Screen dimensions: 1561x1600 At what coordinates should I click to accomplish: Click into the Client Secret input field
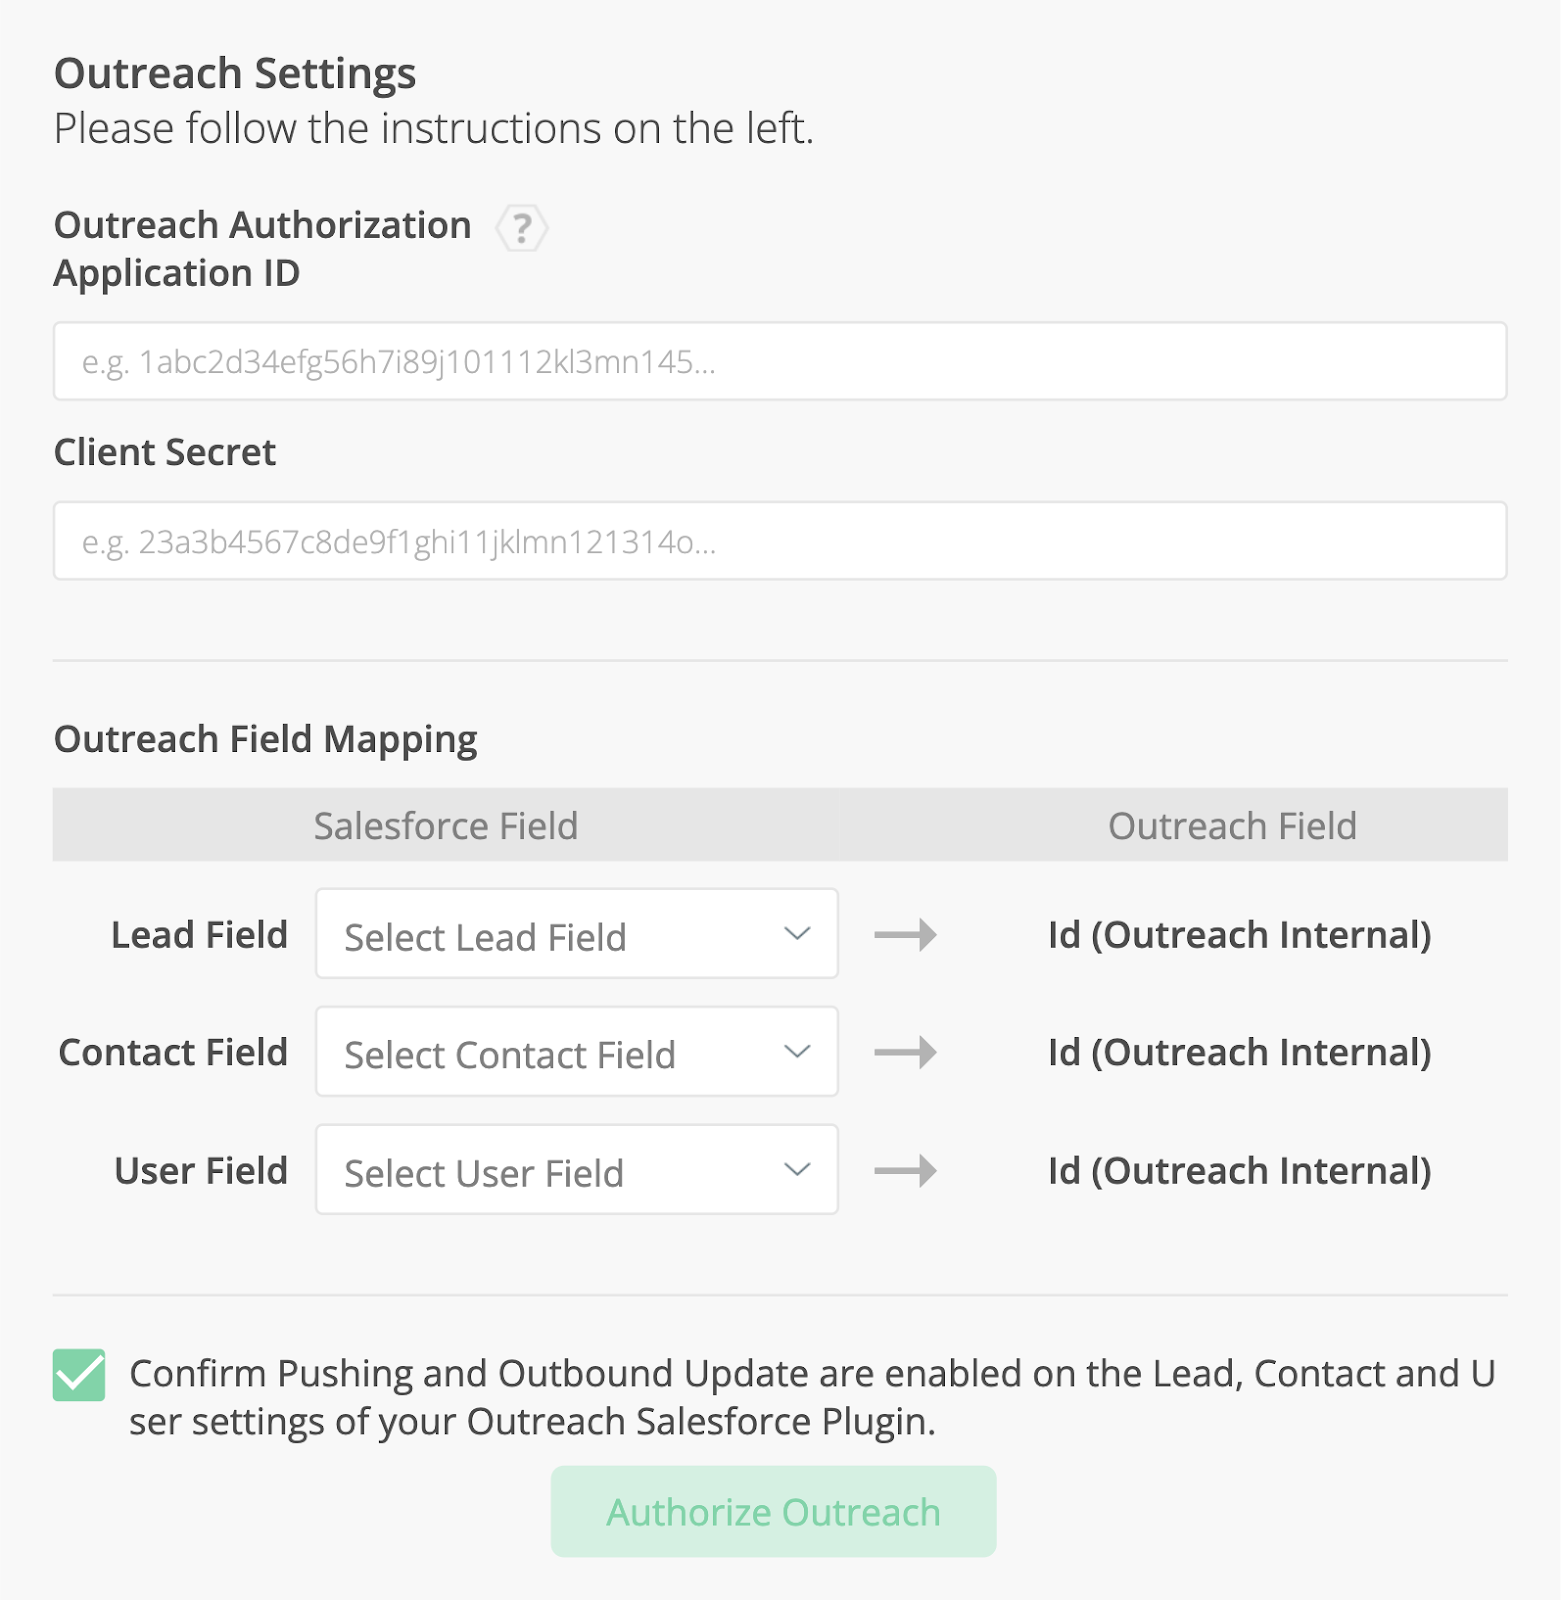(x=779, y=541)
